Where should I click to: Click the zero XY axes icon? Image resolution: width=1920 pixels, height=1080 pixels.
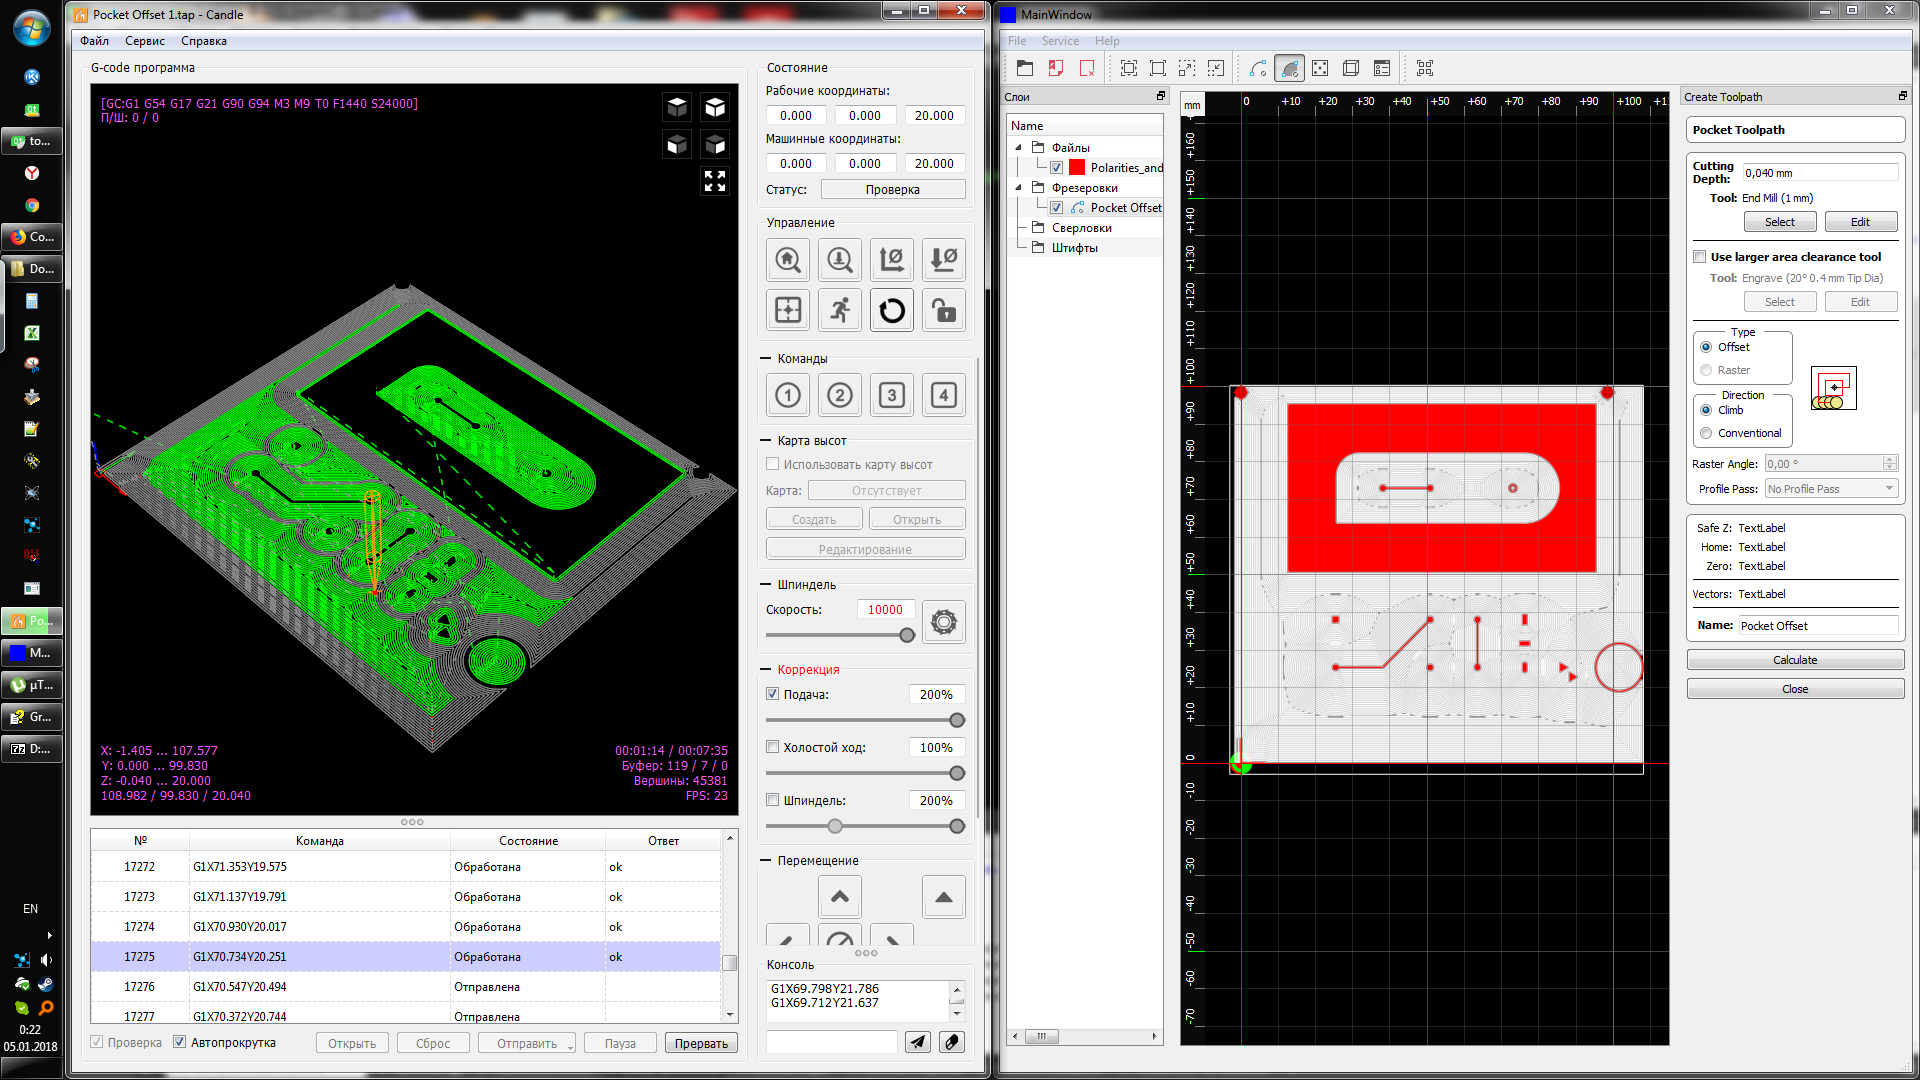pyautogui.click(x=891, y=260)
